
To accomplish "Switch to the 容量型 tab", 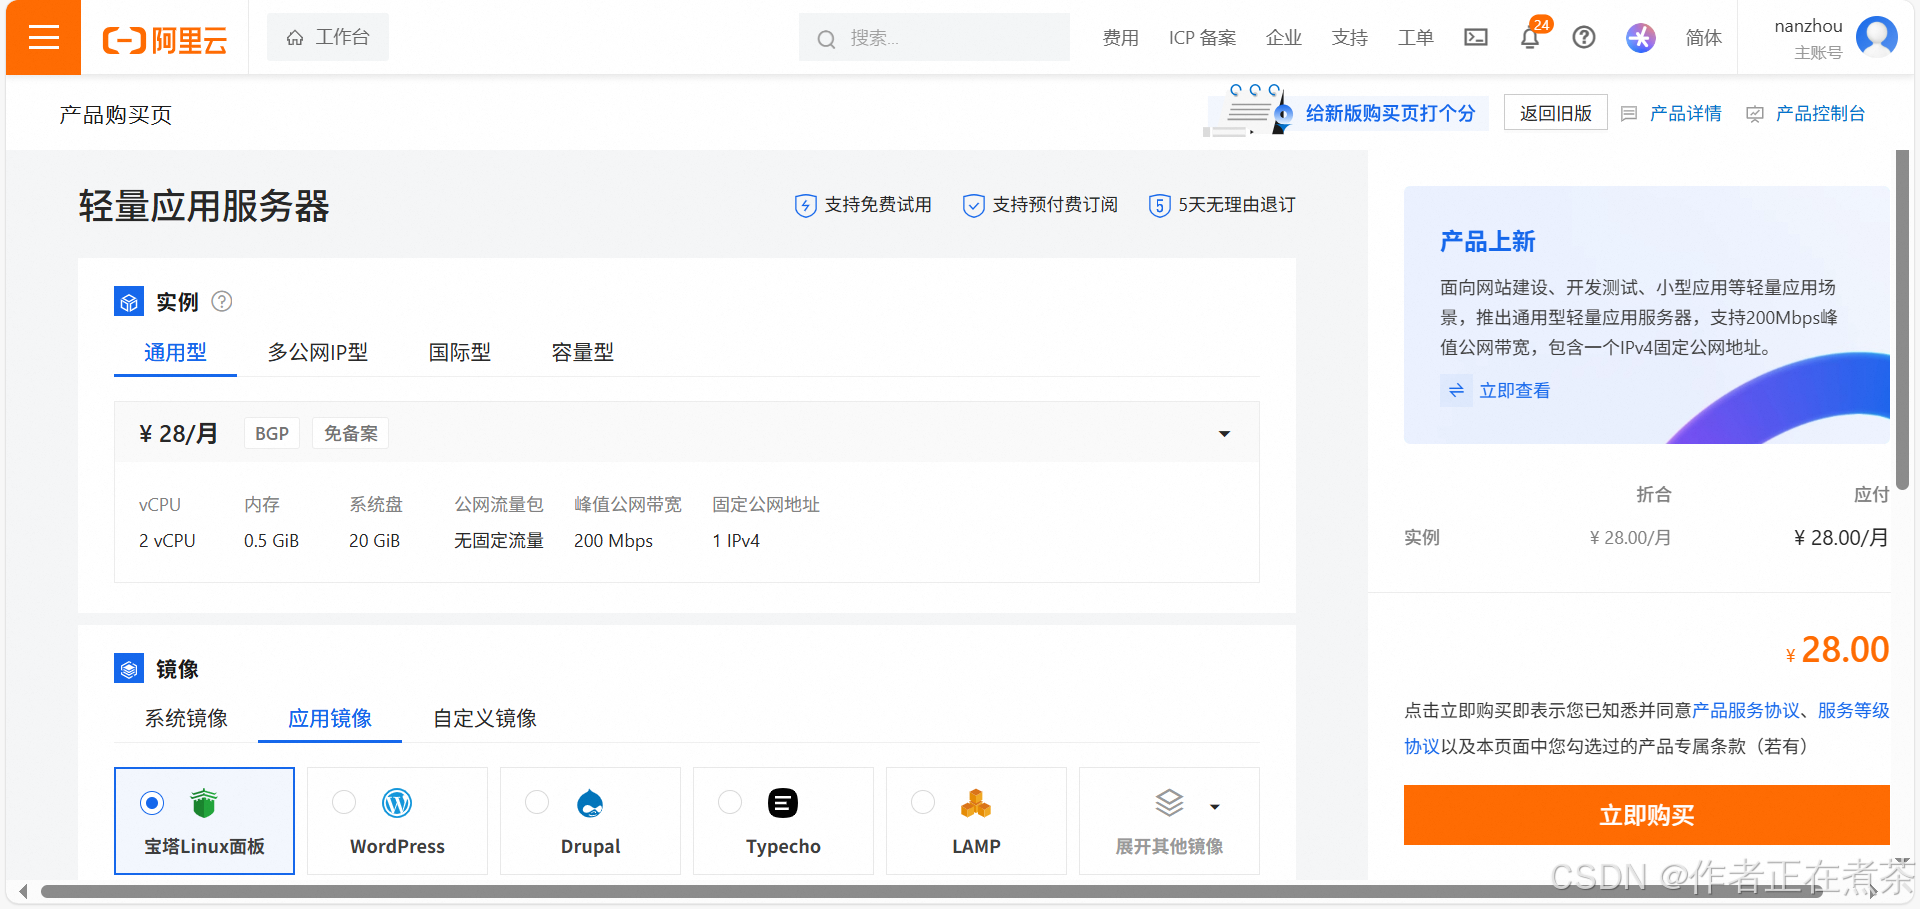I will pos(583,352).
